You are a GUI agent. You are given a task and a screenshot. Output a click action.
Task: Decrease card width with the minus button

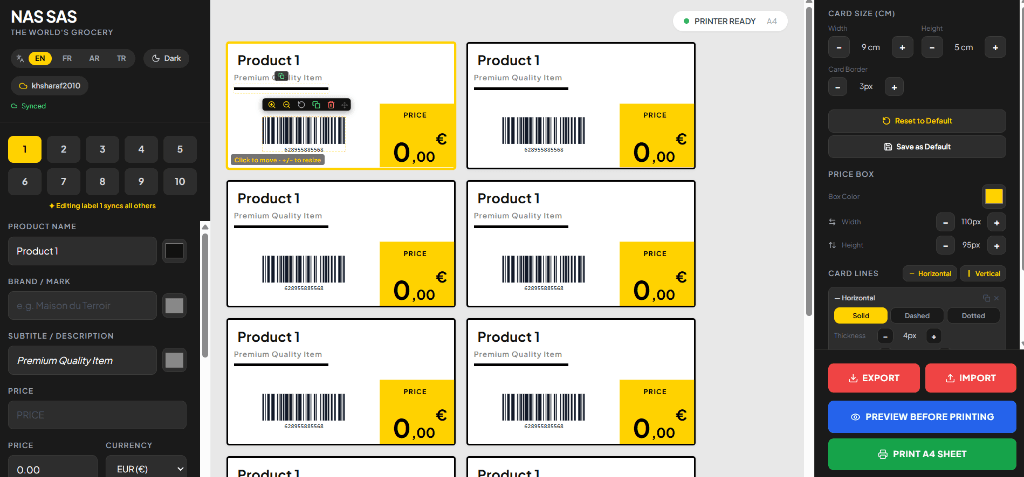click(839, 47)
